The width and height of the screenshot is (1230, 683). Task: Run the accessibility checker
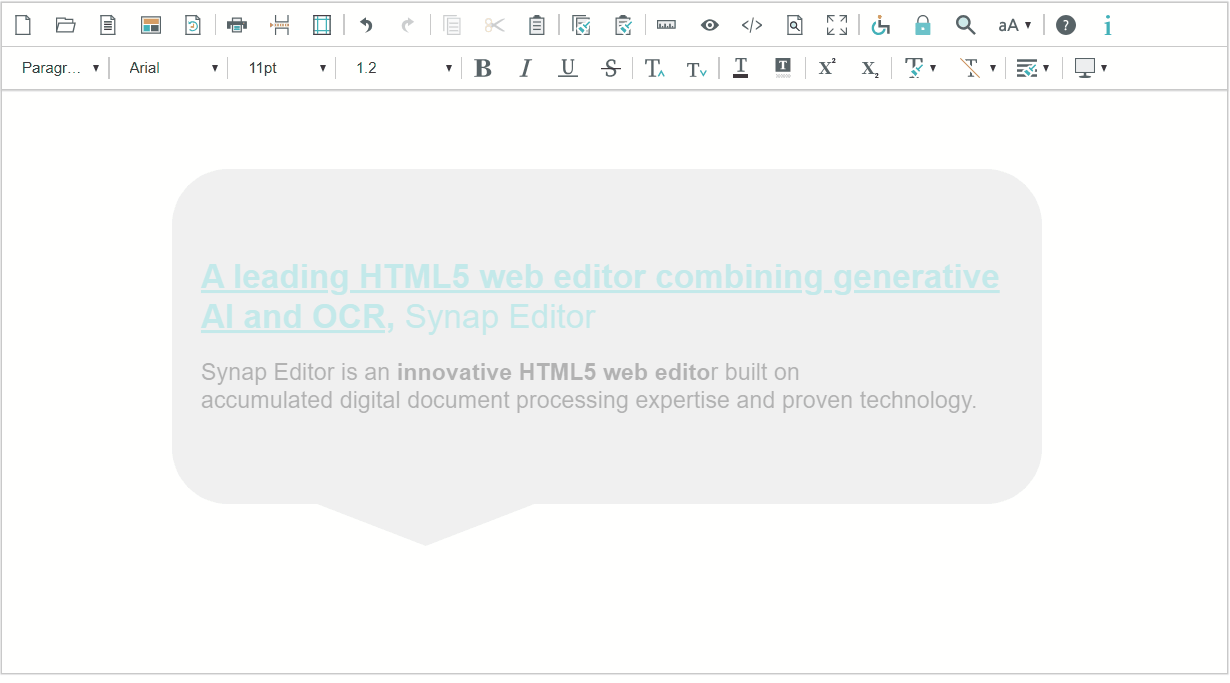[880, 25]
